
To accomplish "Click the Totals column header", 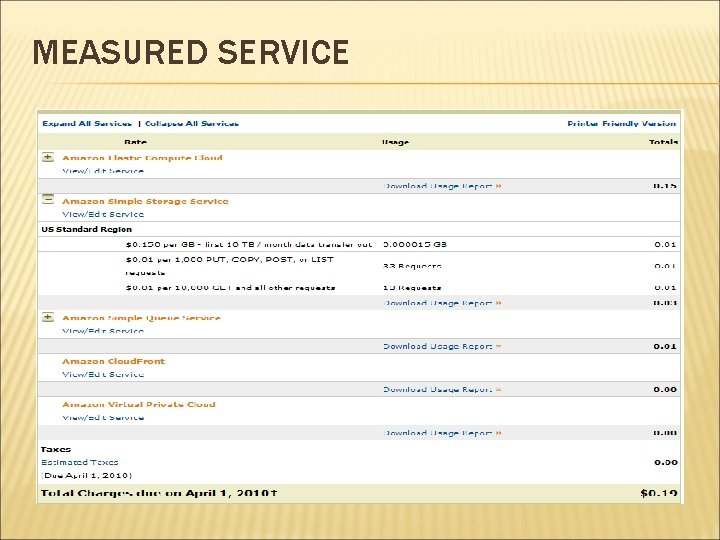I will pos(664,142).
